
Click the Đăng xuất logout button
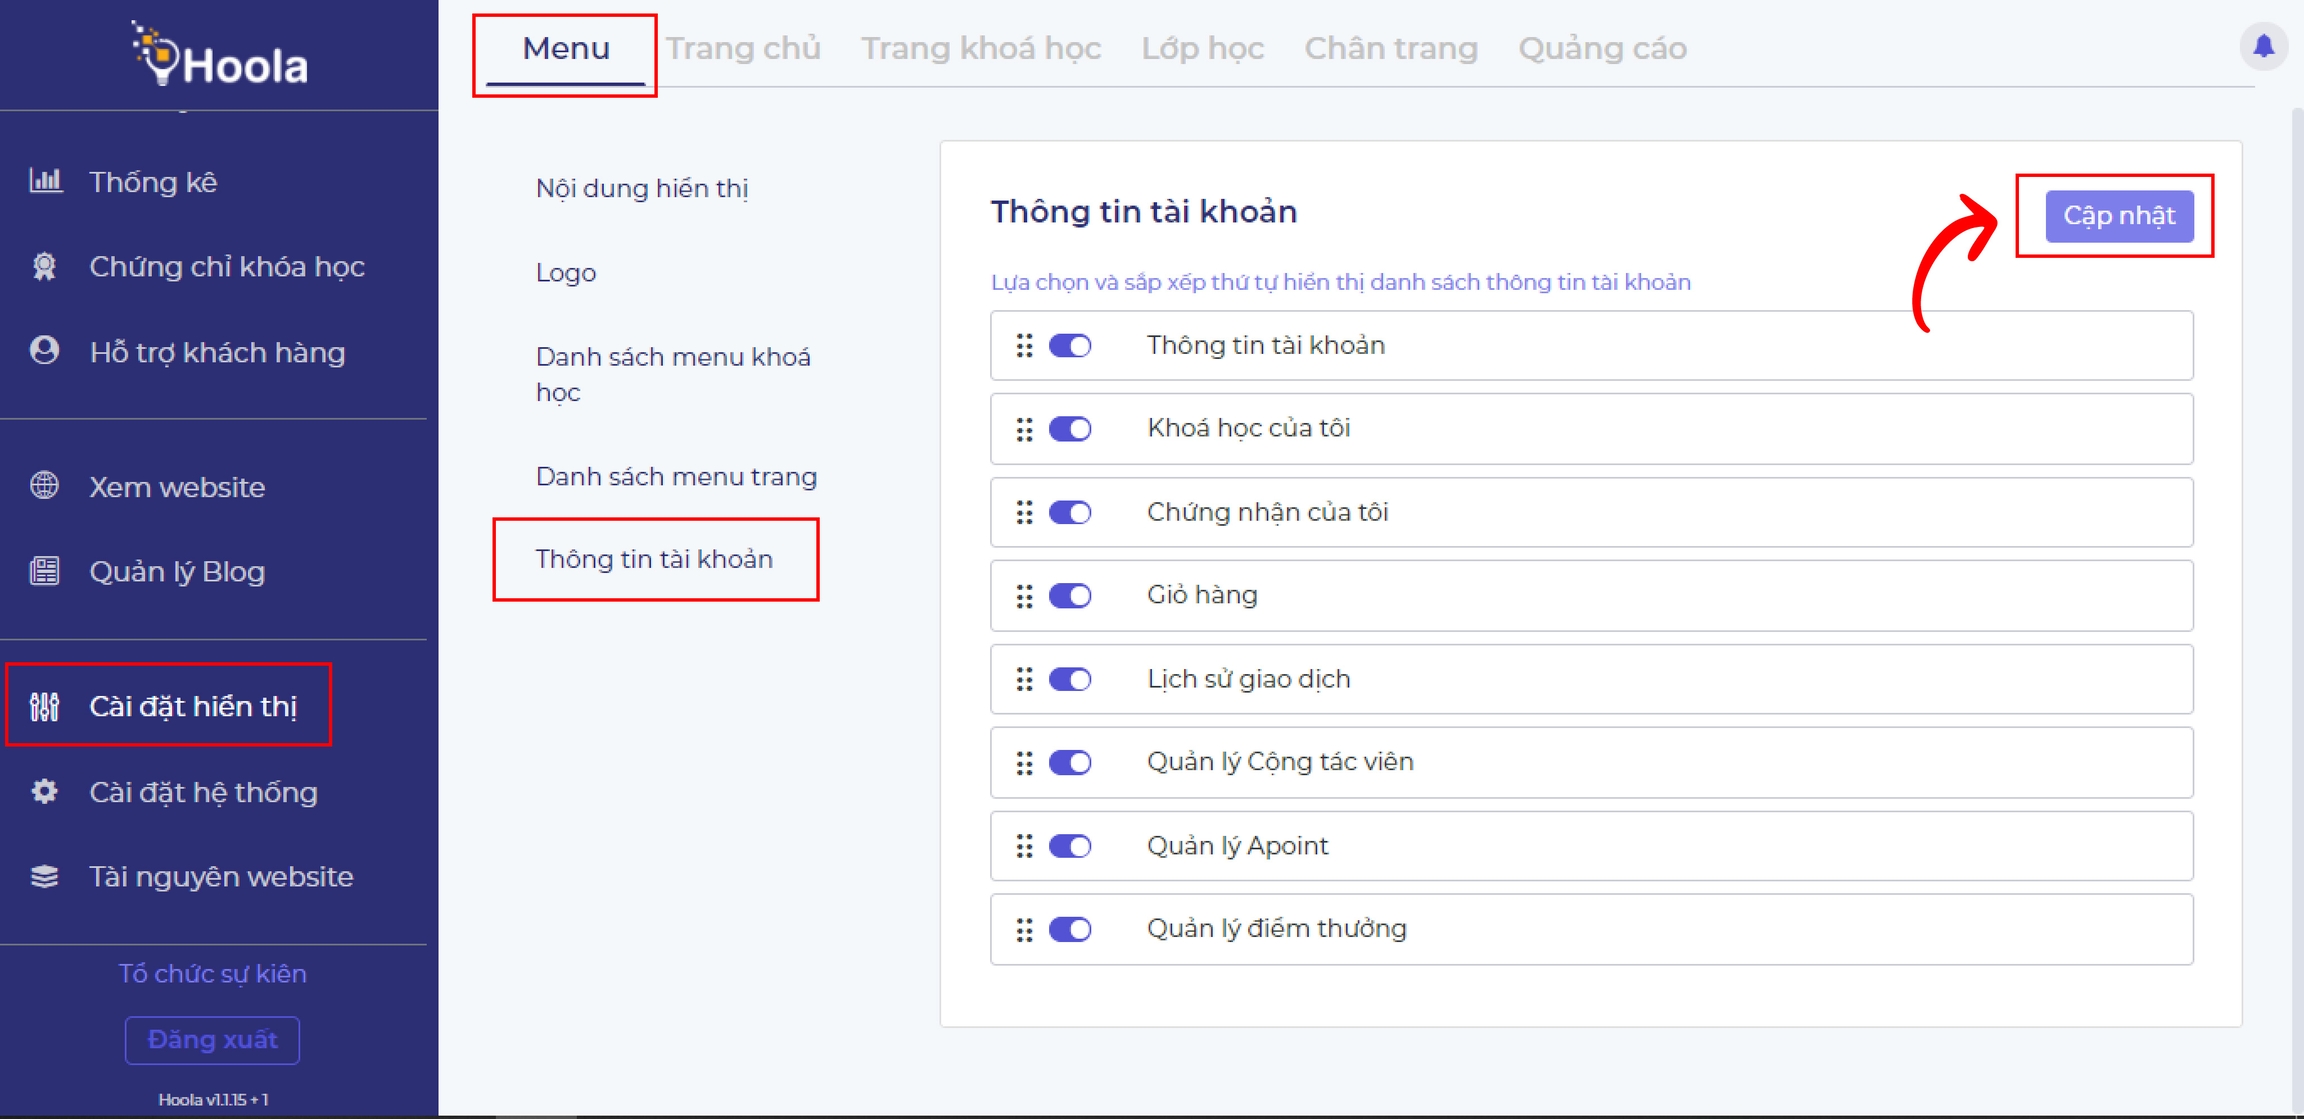tap(212, 1040)
